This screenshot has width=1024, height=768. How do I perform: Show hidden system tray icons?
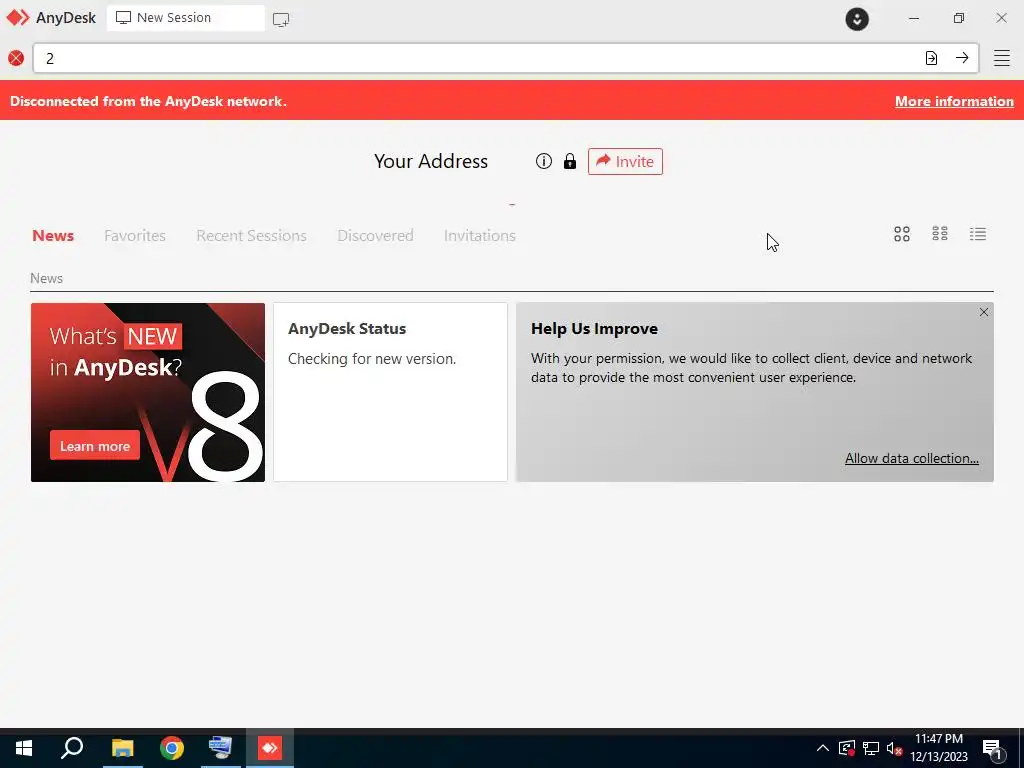[823, 748]
